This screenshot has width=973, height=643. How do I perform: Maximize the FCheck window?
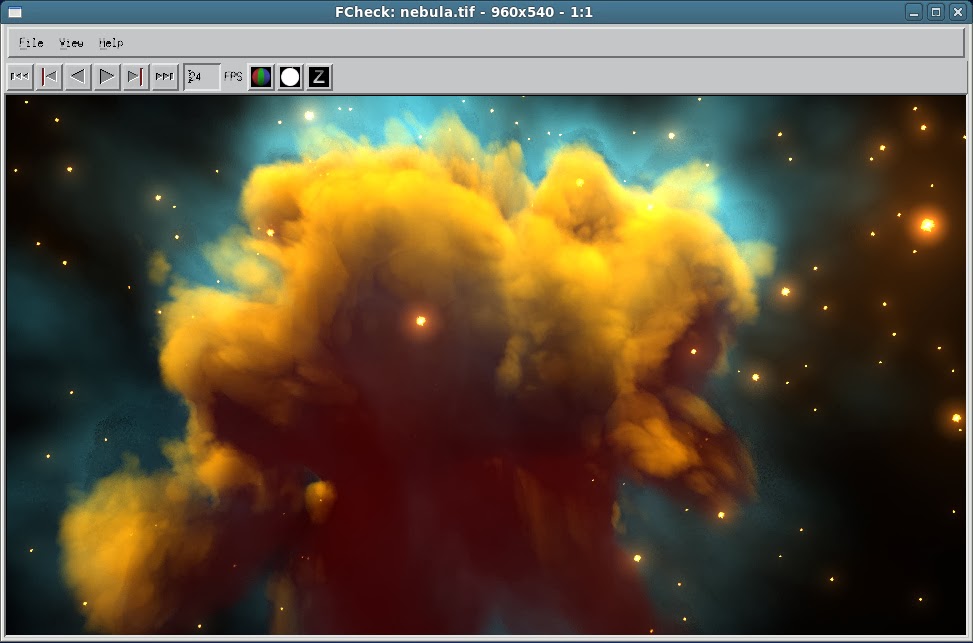tap(936, 12)
